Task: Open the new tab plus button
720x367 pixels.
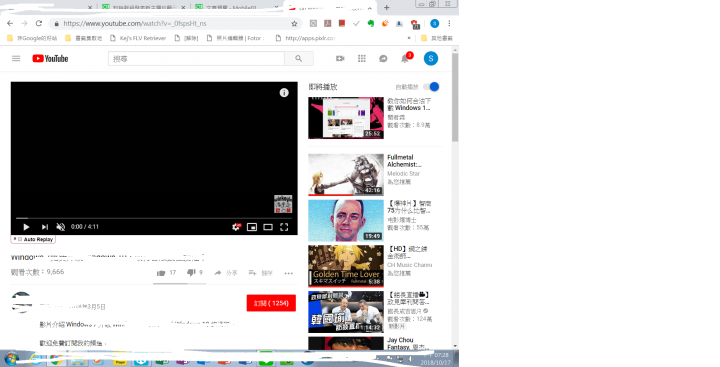Action: tap(387, 7)
